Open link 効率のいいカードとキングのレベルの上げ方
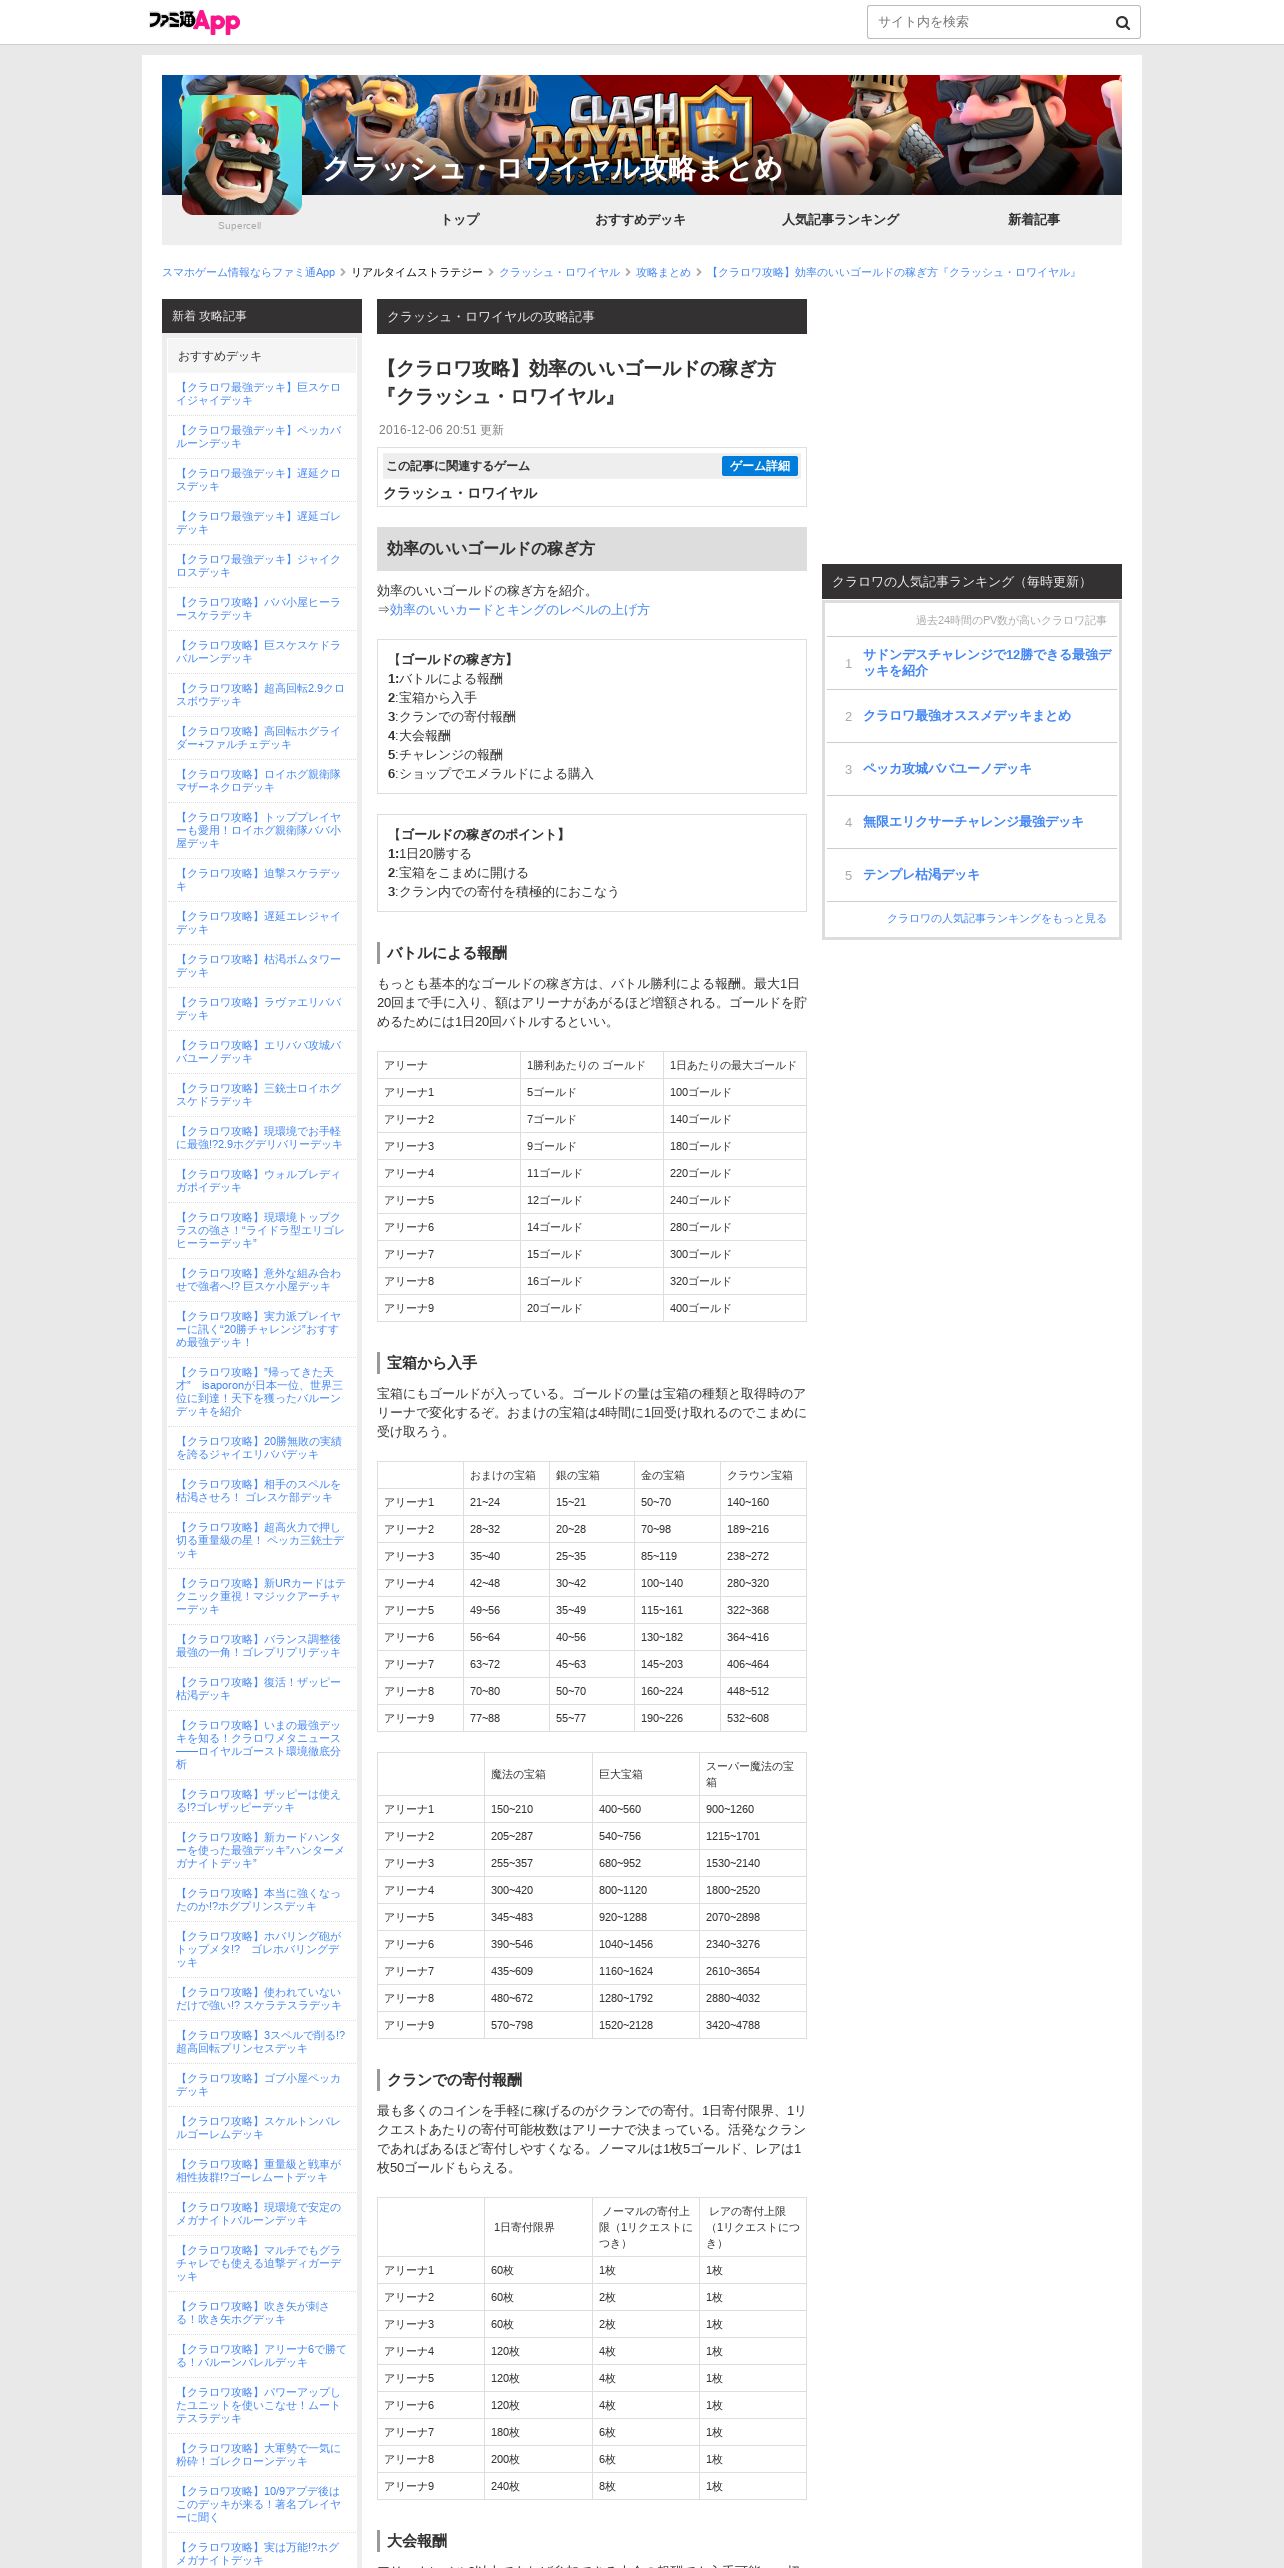 (519, 609)
